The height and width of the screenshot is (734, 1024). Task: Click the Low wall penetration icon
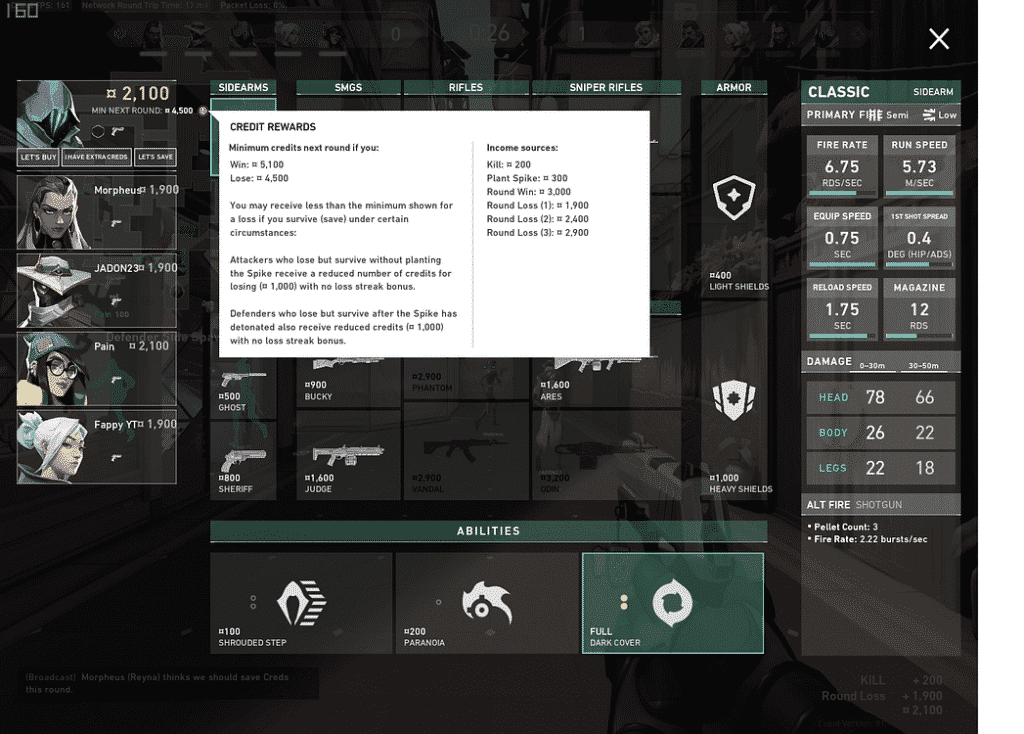(x=929, y=116)
